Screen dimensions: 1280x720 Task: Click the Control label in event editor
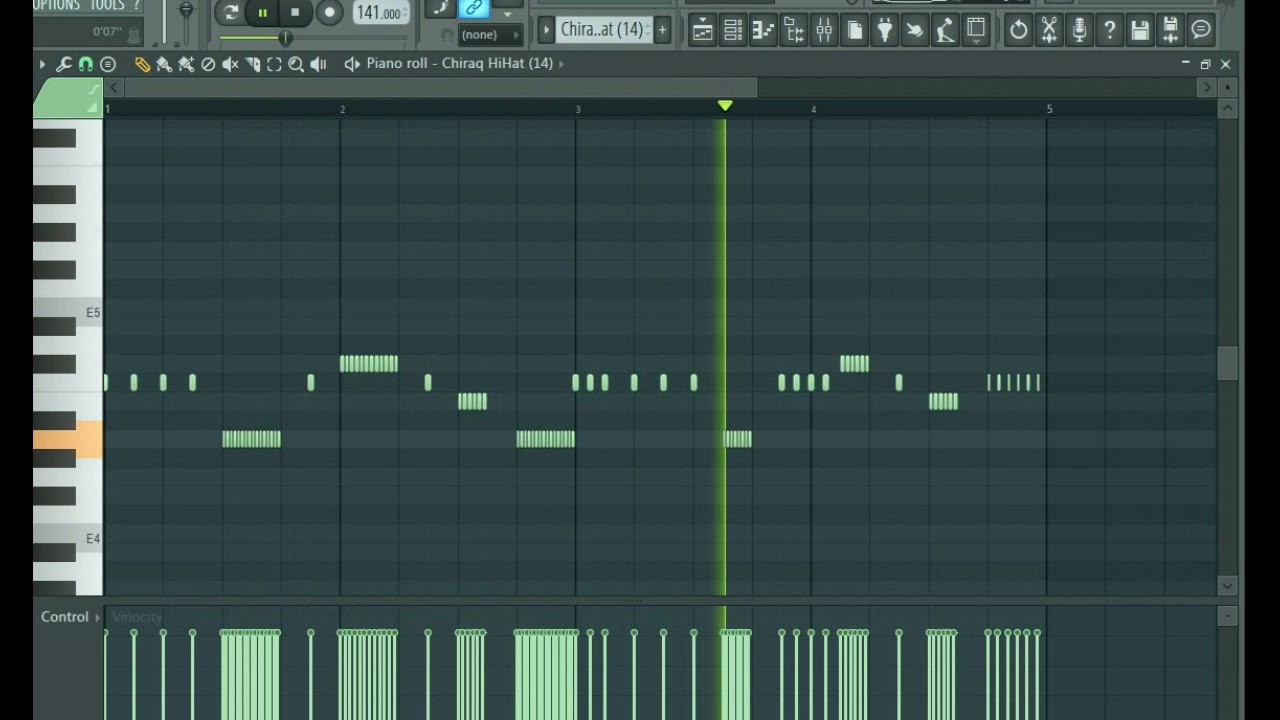[x=64, y=617]
